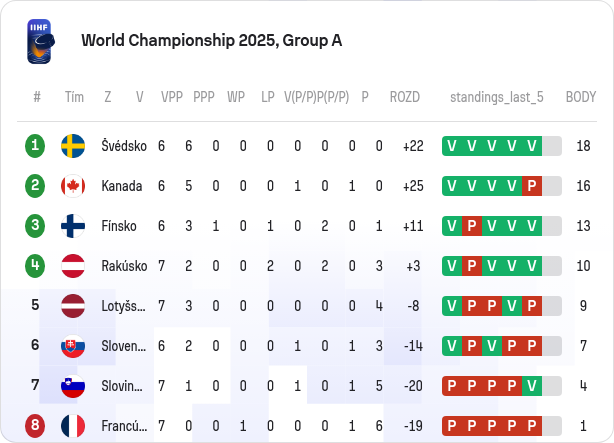Screen dimensions: 614x443
Task: Click the France flag icon
Action: pyautogui.click(x=73, y=426)
